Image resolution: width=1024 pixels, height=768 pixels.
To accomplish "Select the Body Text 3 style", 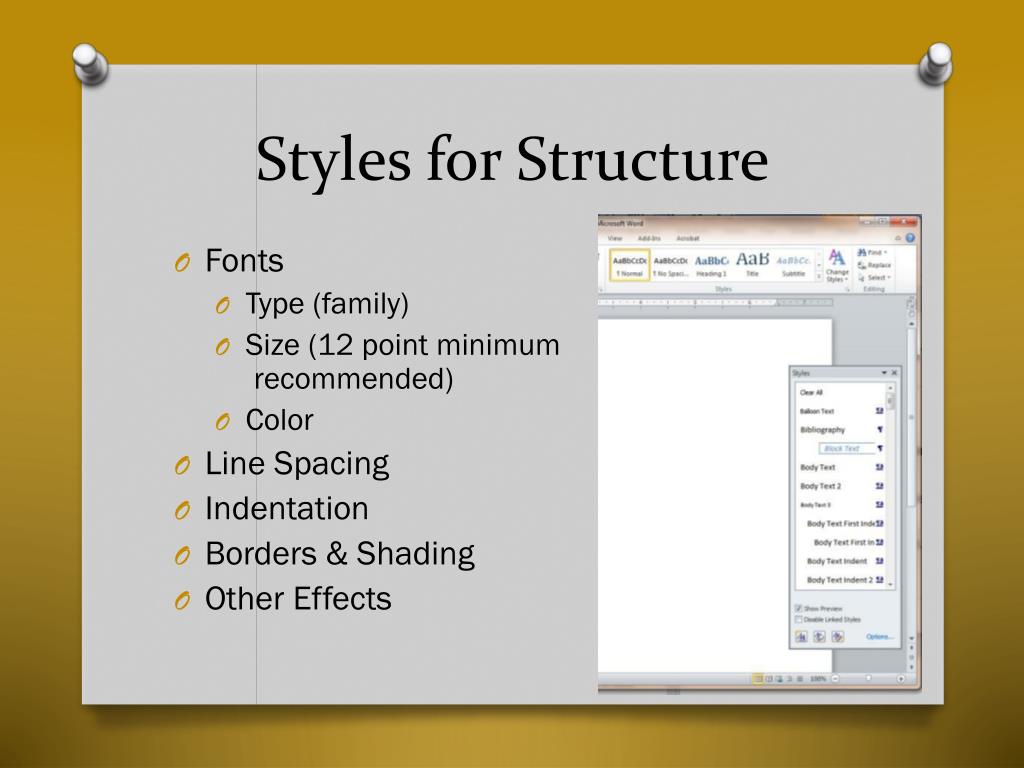I will (815, 505).
